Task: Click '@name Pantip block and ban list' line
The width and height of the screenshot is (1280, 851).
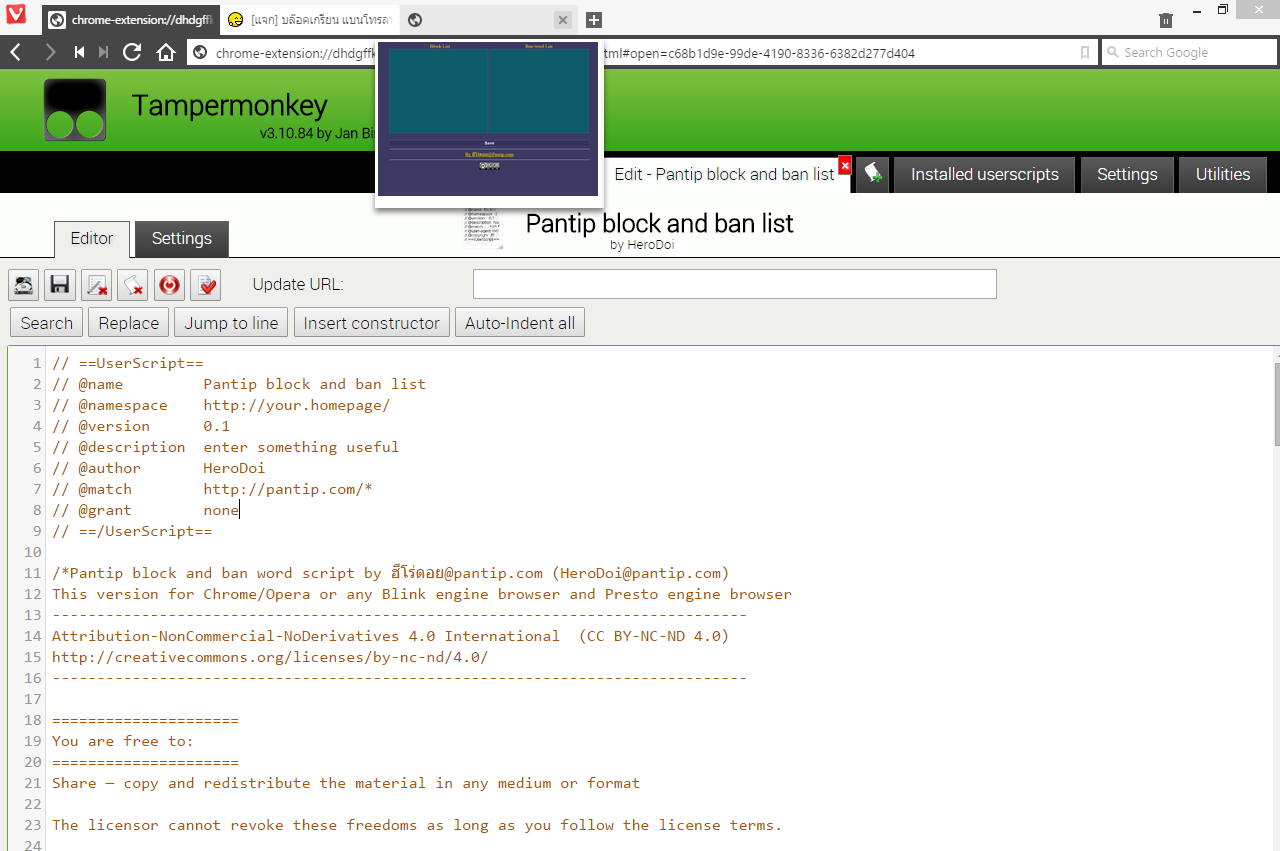Action: click(239, 384)
